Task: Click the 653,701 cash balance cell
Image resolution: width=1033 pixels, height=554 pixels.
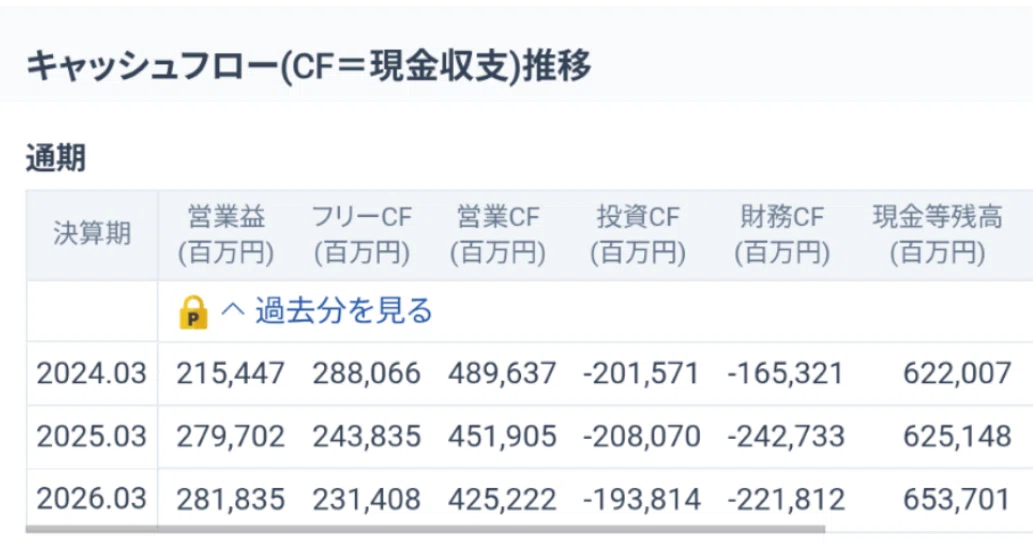Action: [957, 499]
